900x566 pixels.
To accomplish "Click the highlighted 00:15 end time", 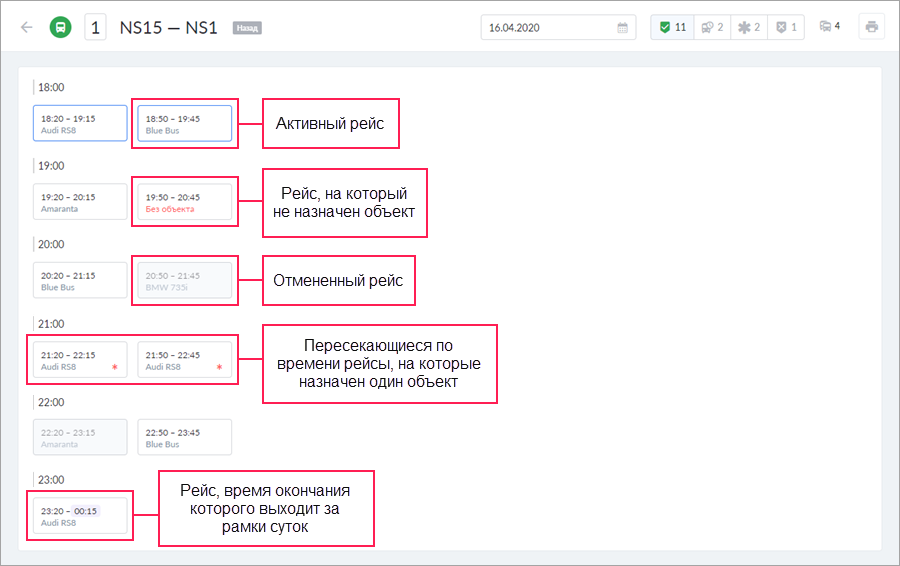I will 86,511.
